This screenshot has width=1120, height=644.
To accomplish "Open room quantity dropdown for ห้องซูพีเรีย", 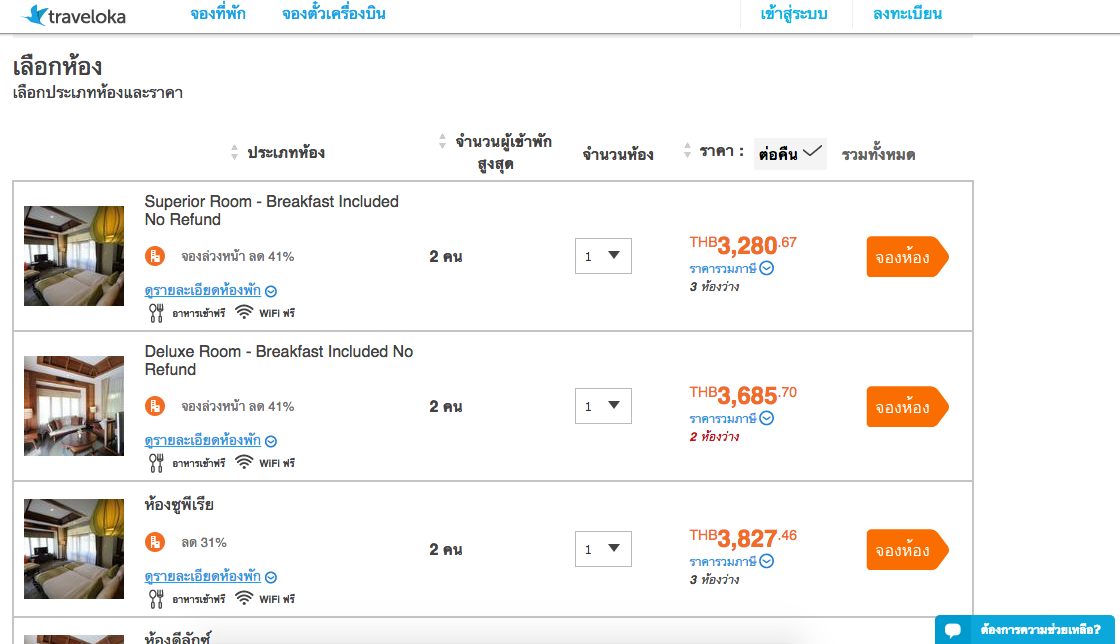I will click(604, 548).
